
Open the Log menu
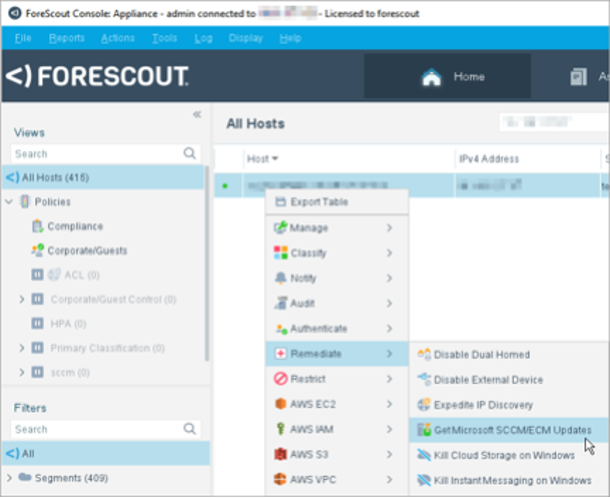point(203,38)
